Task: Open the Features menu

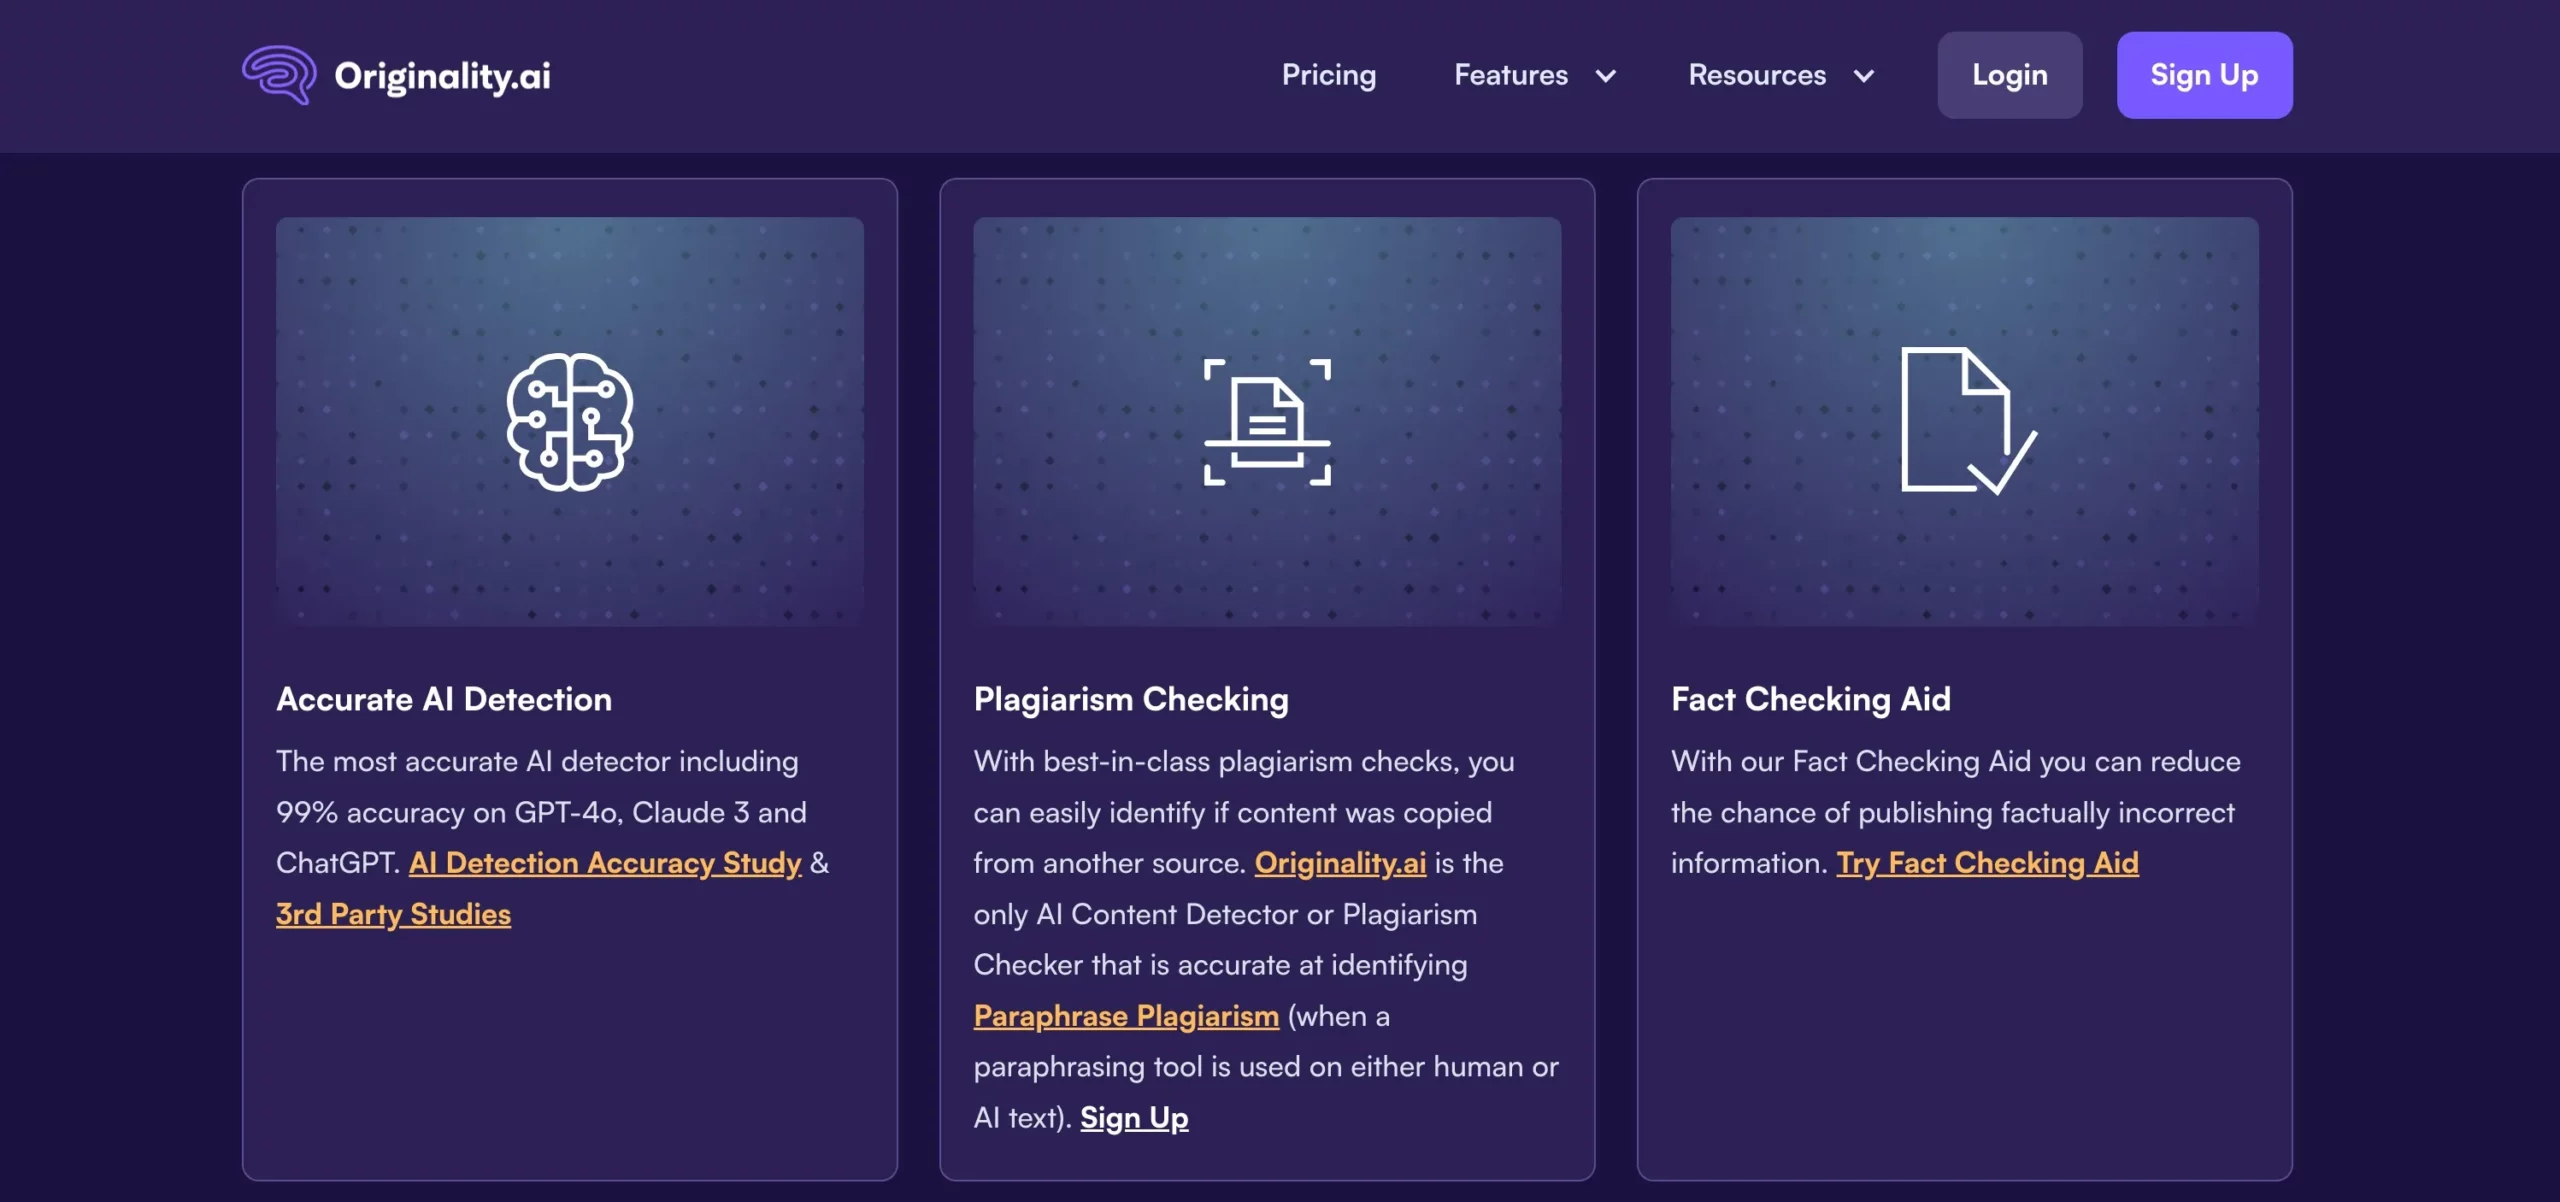Action: [x=1511, y=75]
